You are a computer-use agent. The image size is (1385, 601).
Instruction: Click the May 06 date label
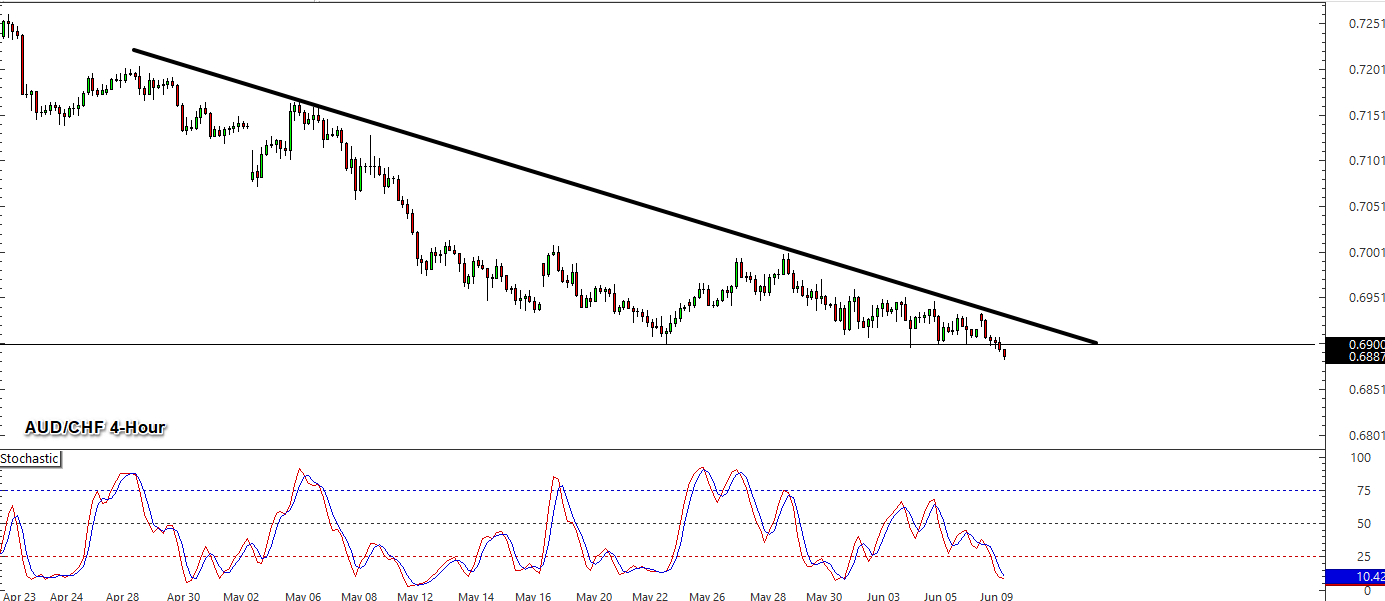coord(303,596)
